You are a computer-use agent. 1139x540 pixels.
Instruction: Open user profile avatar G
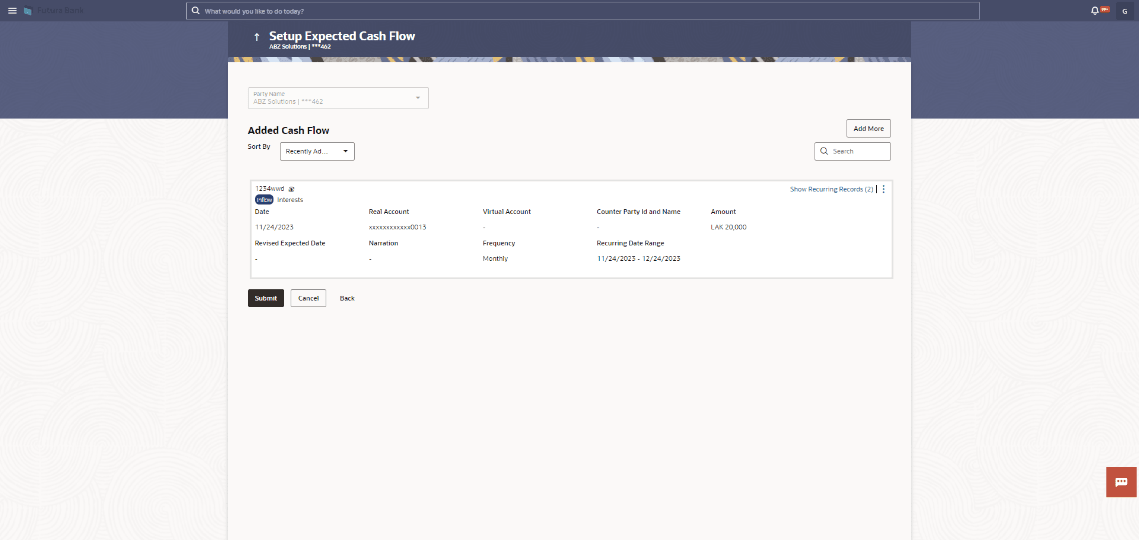[1123, 11]
